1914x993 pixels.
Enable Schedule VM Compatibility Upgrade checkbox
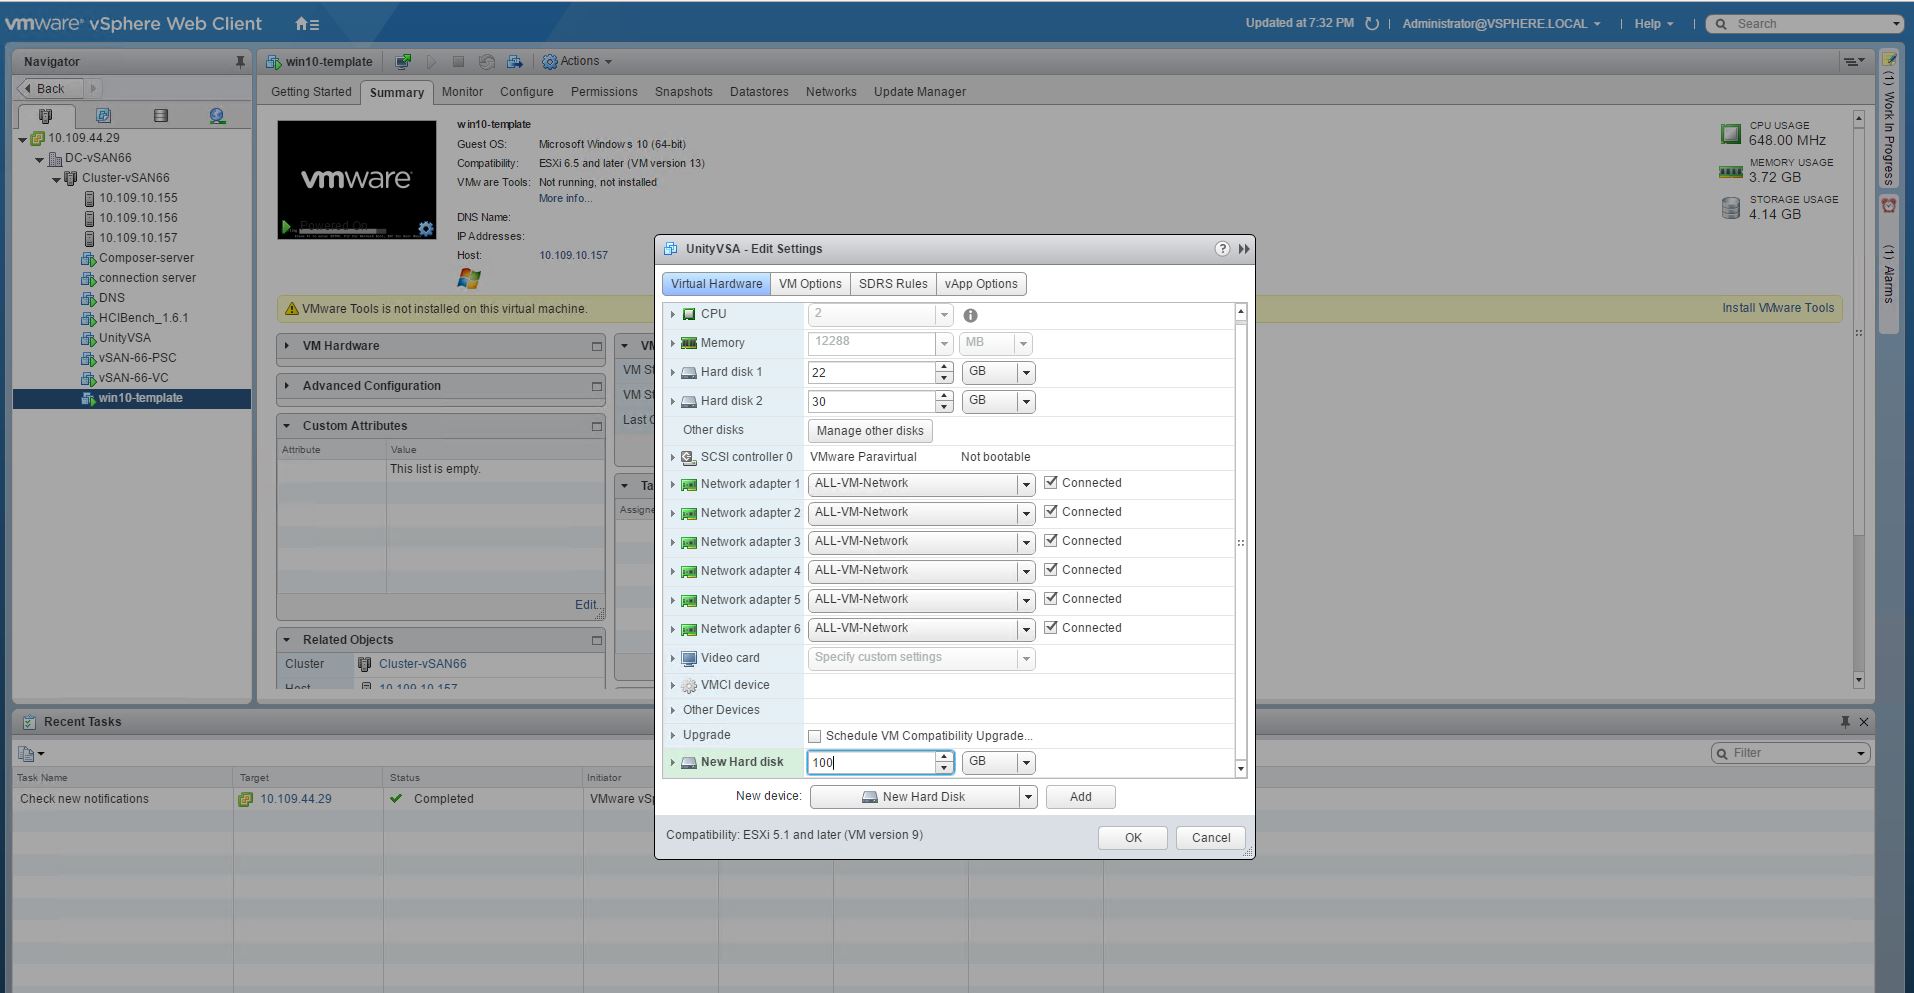(815, 736)
